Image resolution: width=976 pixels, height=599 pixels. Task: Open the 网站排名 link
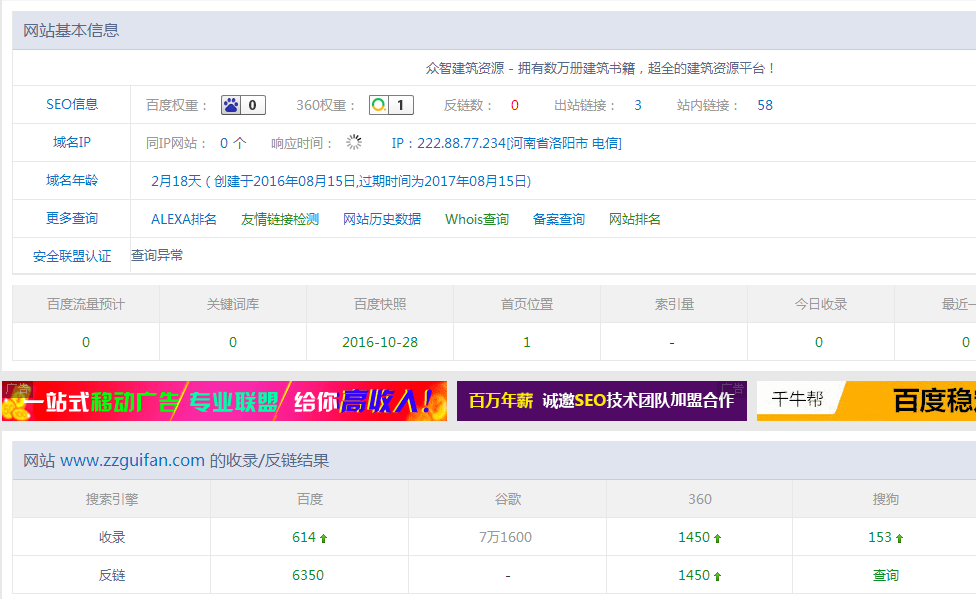click(635, 219)
